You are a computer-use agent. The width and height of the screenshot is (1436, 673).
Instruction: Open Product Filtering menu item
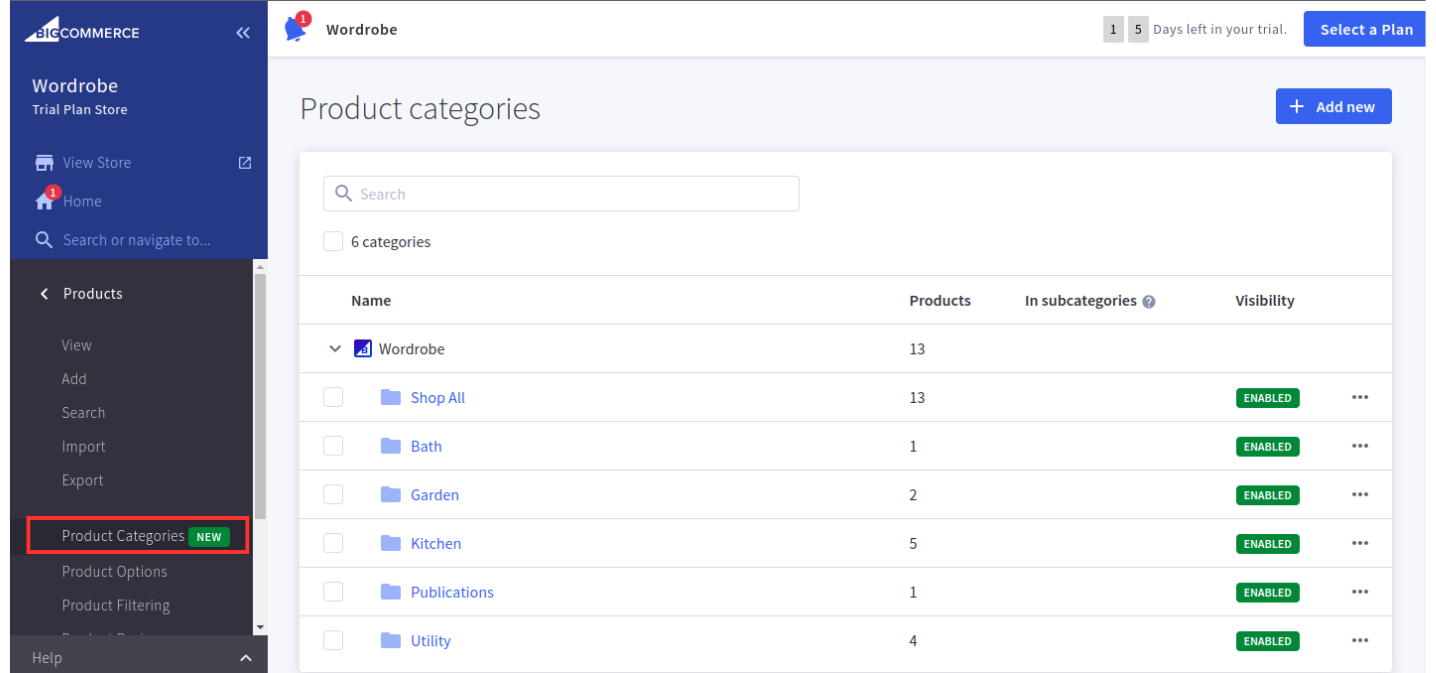[x=116, y=606]
